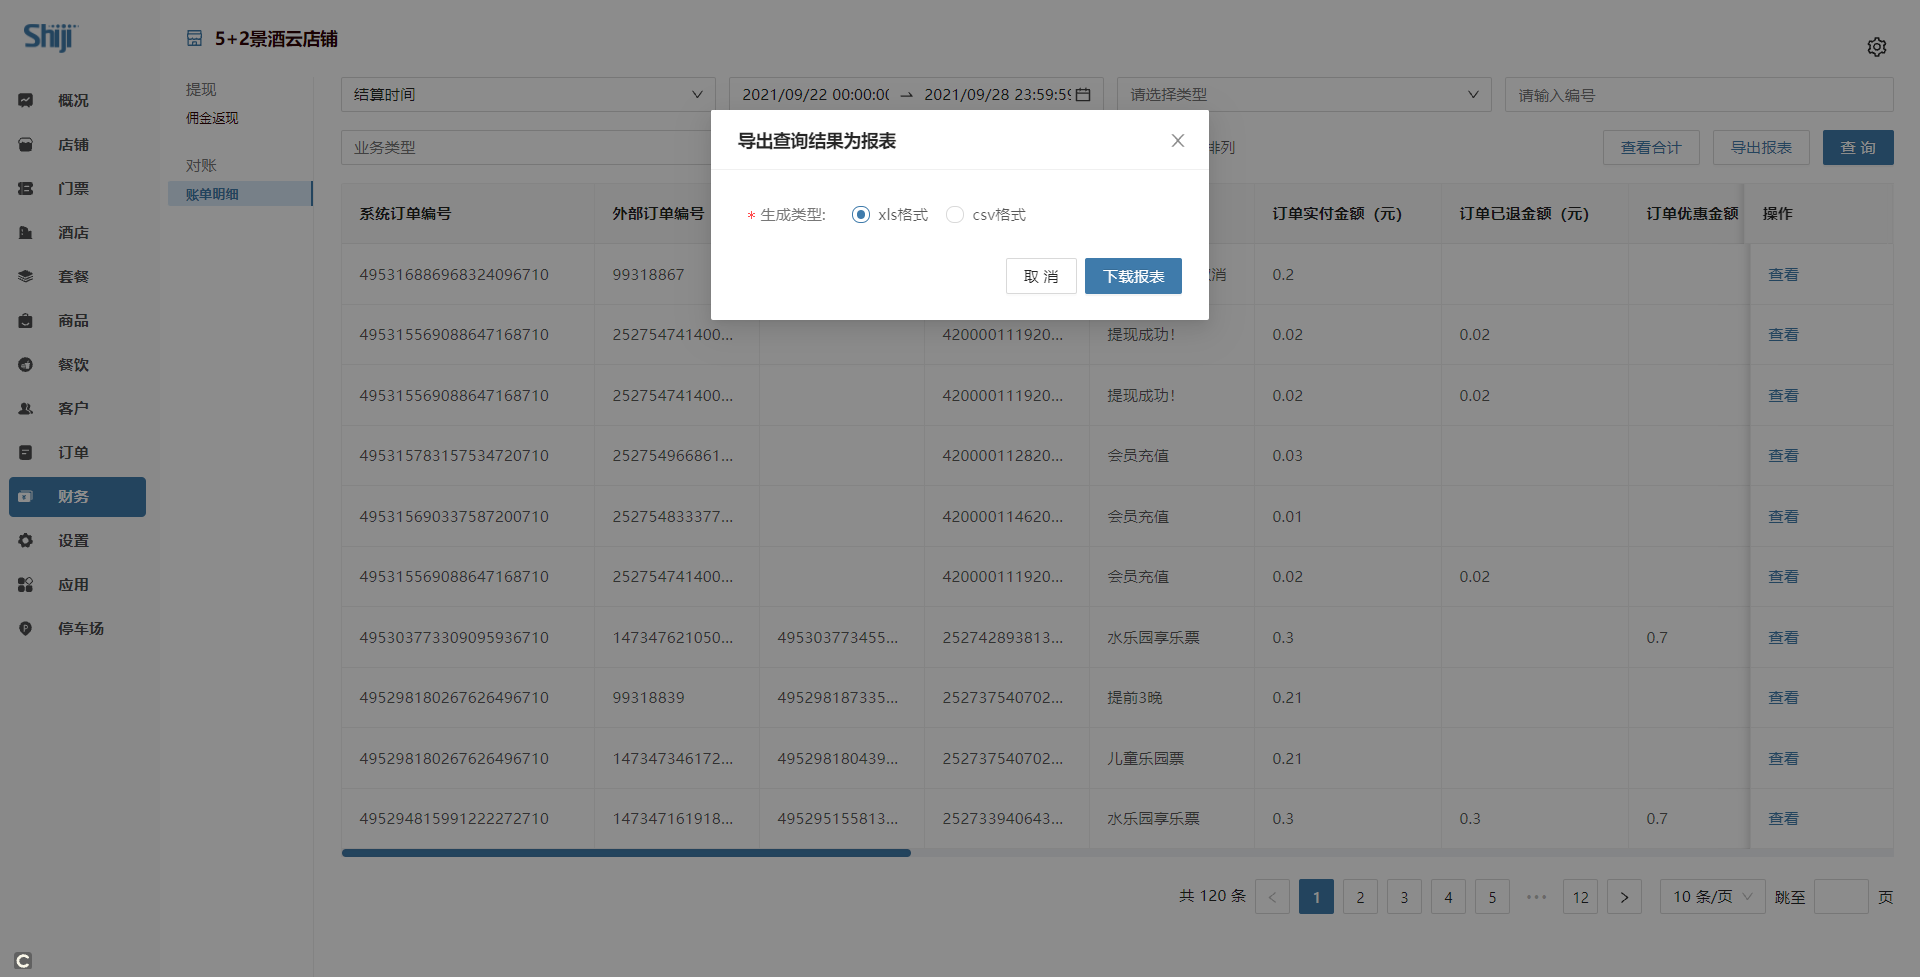Open the 酒店 hotel sidebar icon
Viewport: 1920px width, 977px height.
pyautogui.click(x=26, y=233)
